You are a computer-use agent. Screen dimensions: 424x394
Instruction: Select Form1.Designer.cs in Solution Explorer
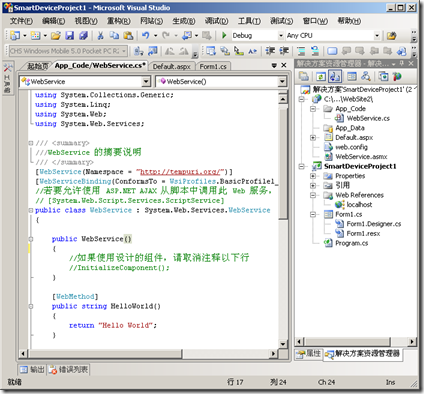tap(374, 224)
